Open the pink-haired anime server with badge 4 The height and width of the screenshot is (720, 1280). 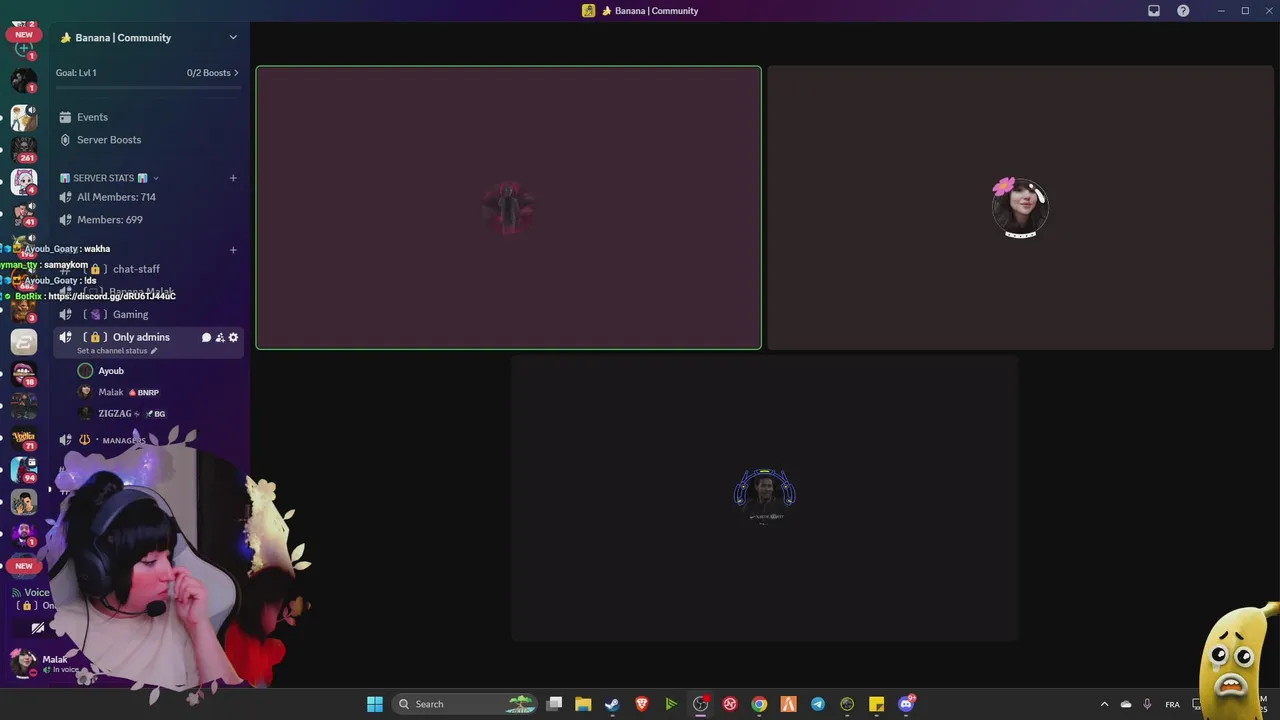[x=24, y=182]
